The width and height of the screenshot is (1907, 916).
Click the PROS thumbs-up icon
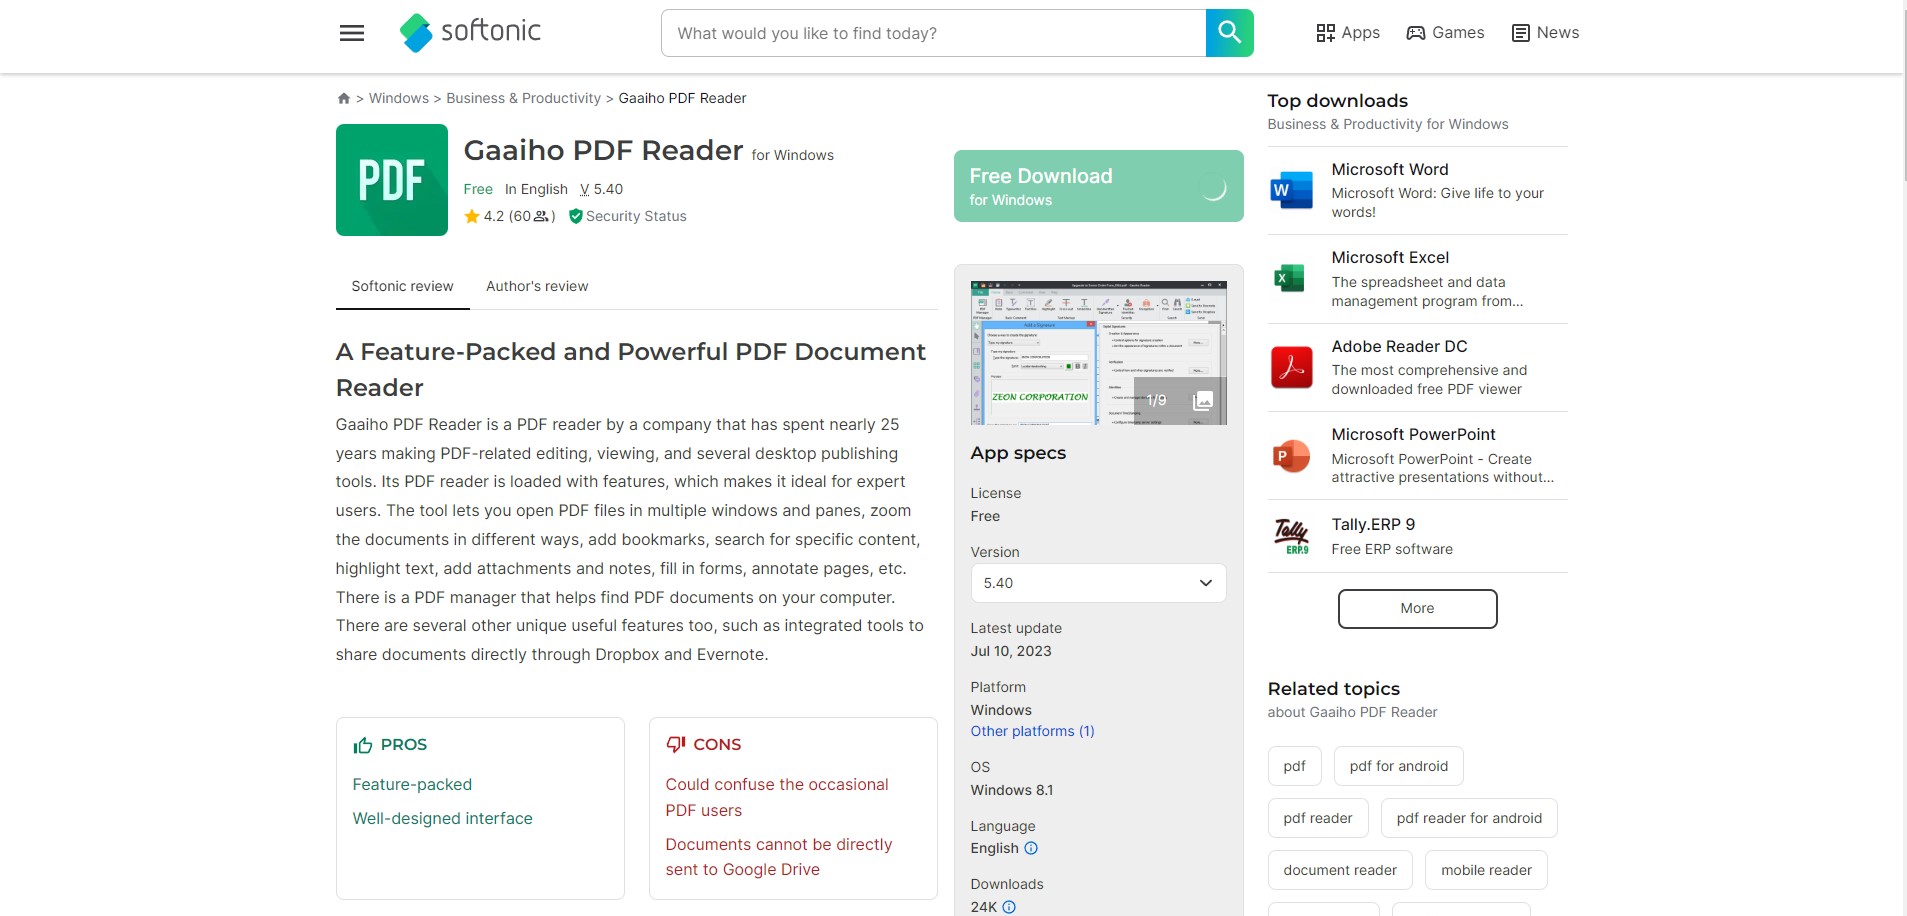[363, 745]
